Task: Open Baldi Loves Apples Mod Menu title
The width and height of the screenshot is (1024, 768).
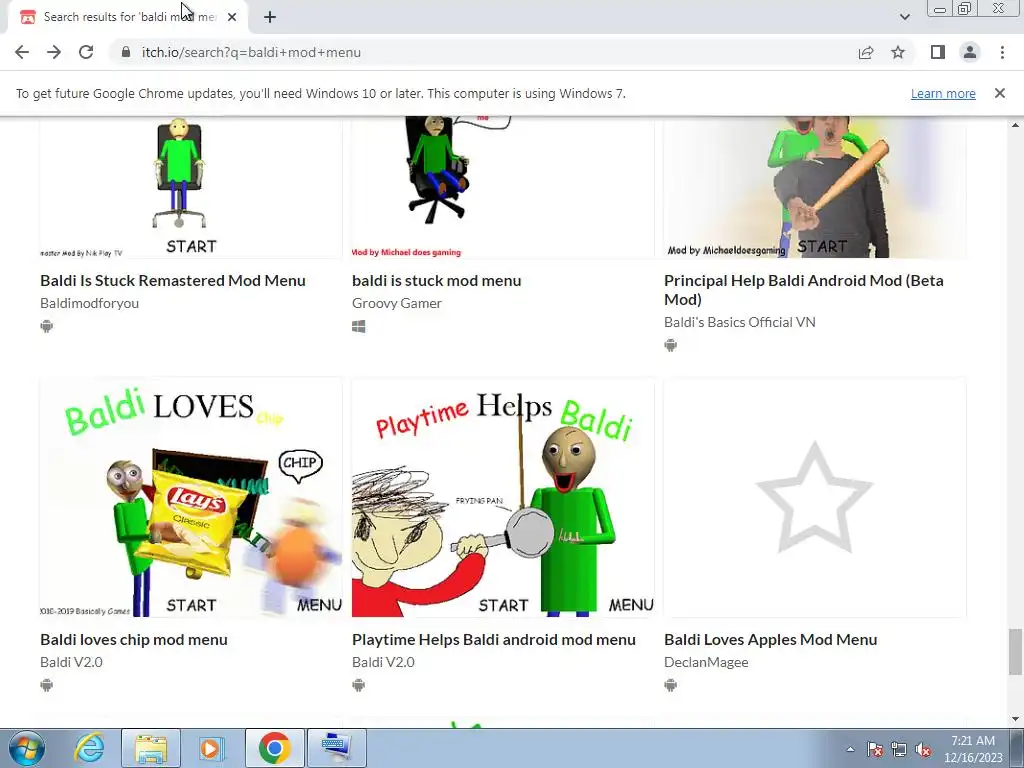Action: [771, 639]
